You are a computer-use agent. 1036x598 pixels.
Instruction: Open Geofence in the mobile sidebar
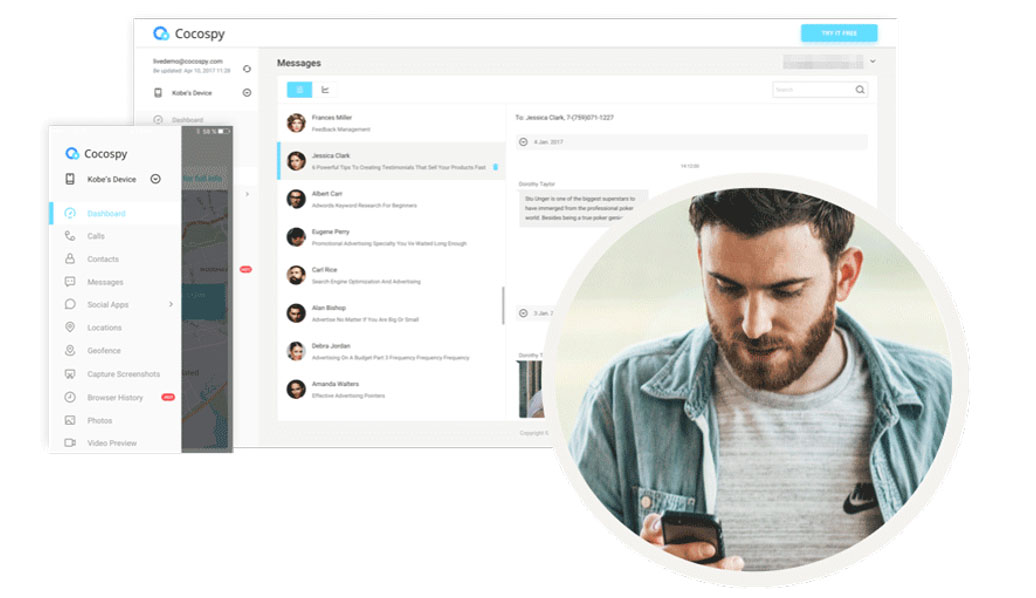click(104, 351)
